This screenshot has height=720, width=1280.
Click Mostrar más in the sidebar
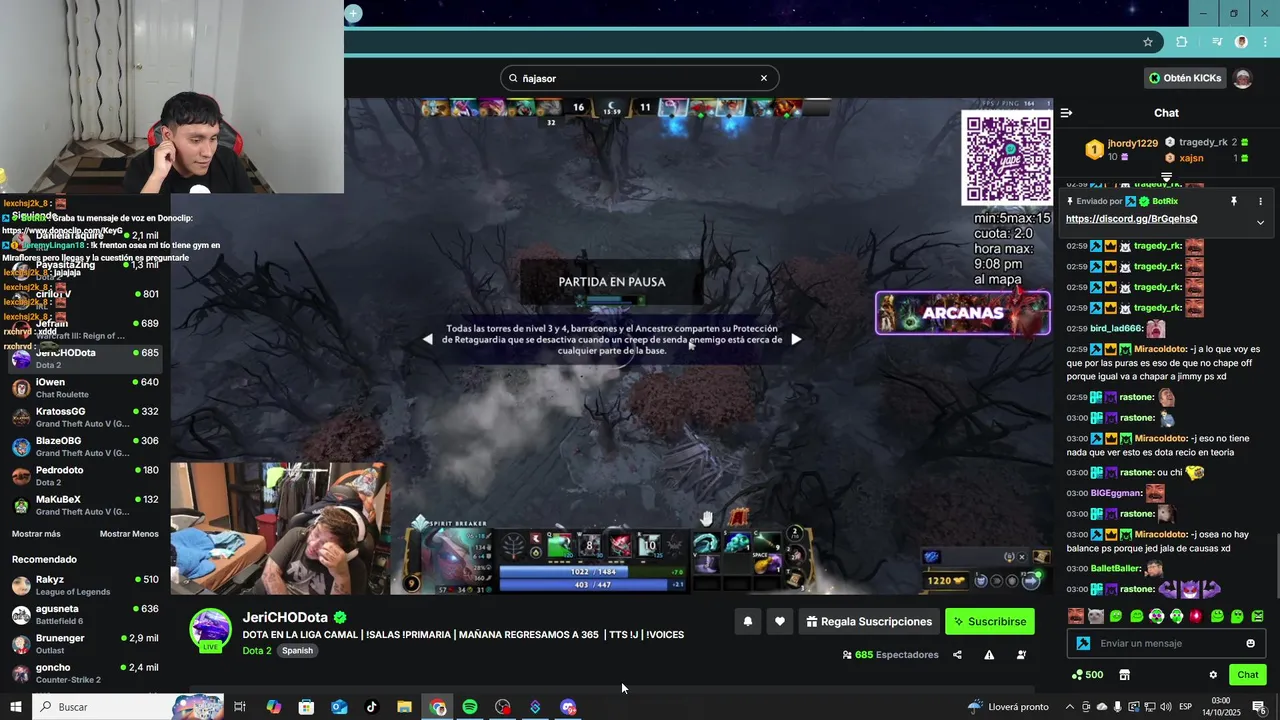point(36,534)
